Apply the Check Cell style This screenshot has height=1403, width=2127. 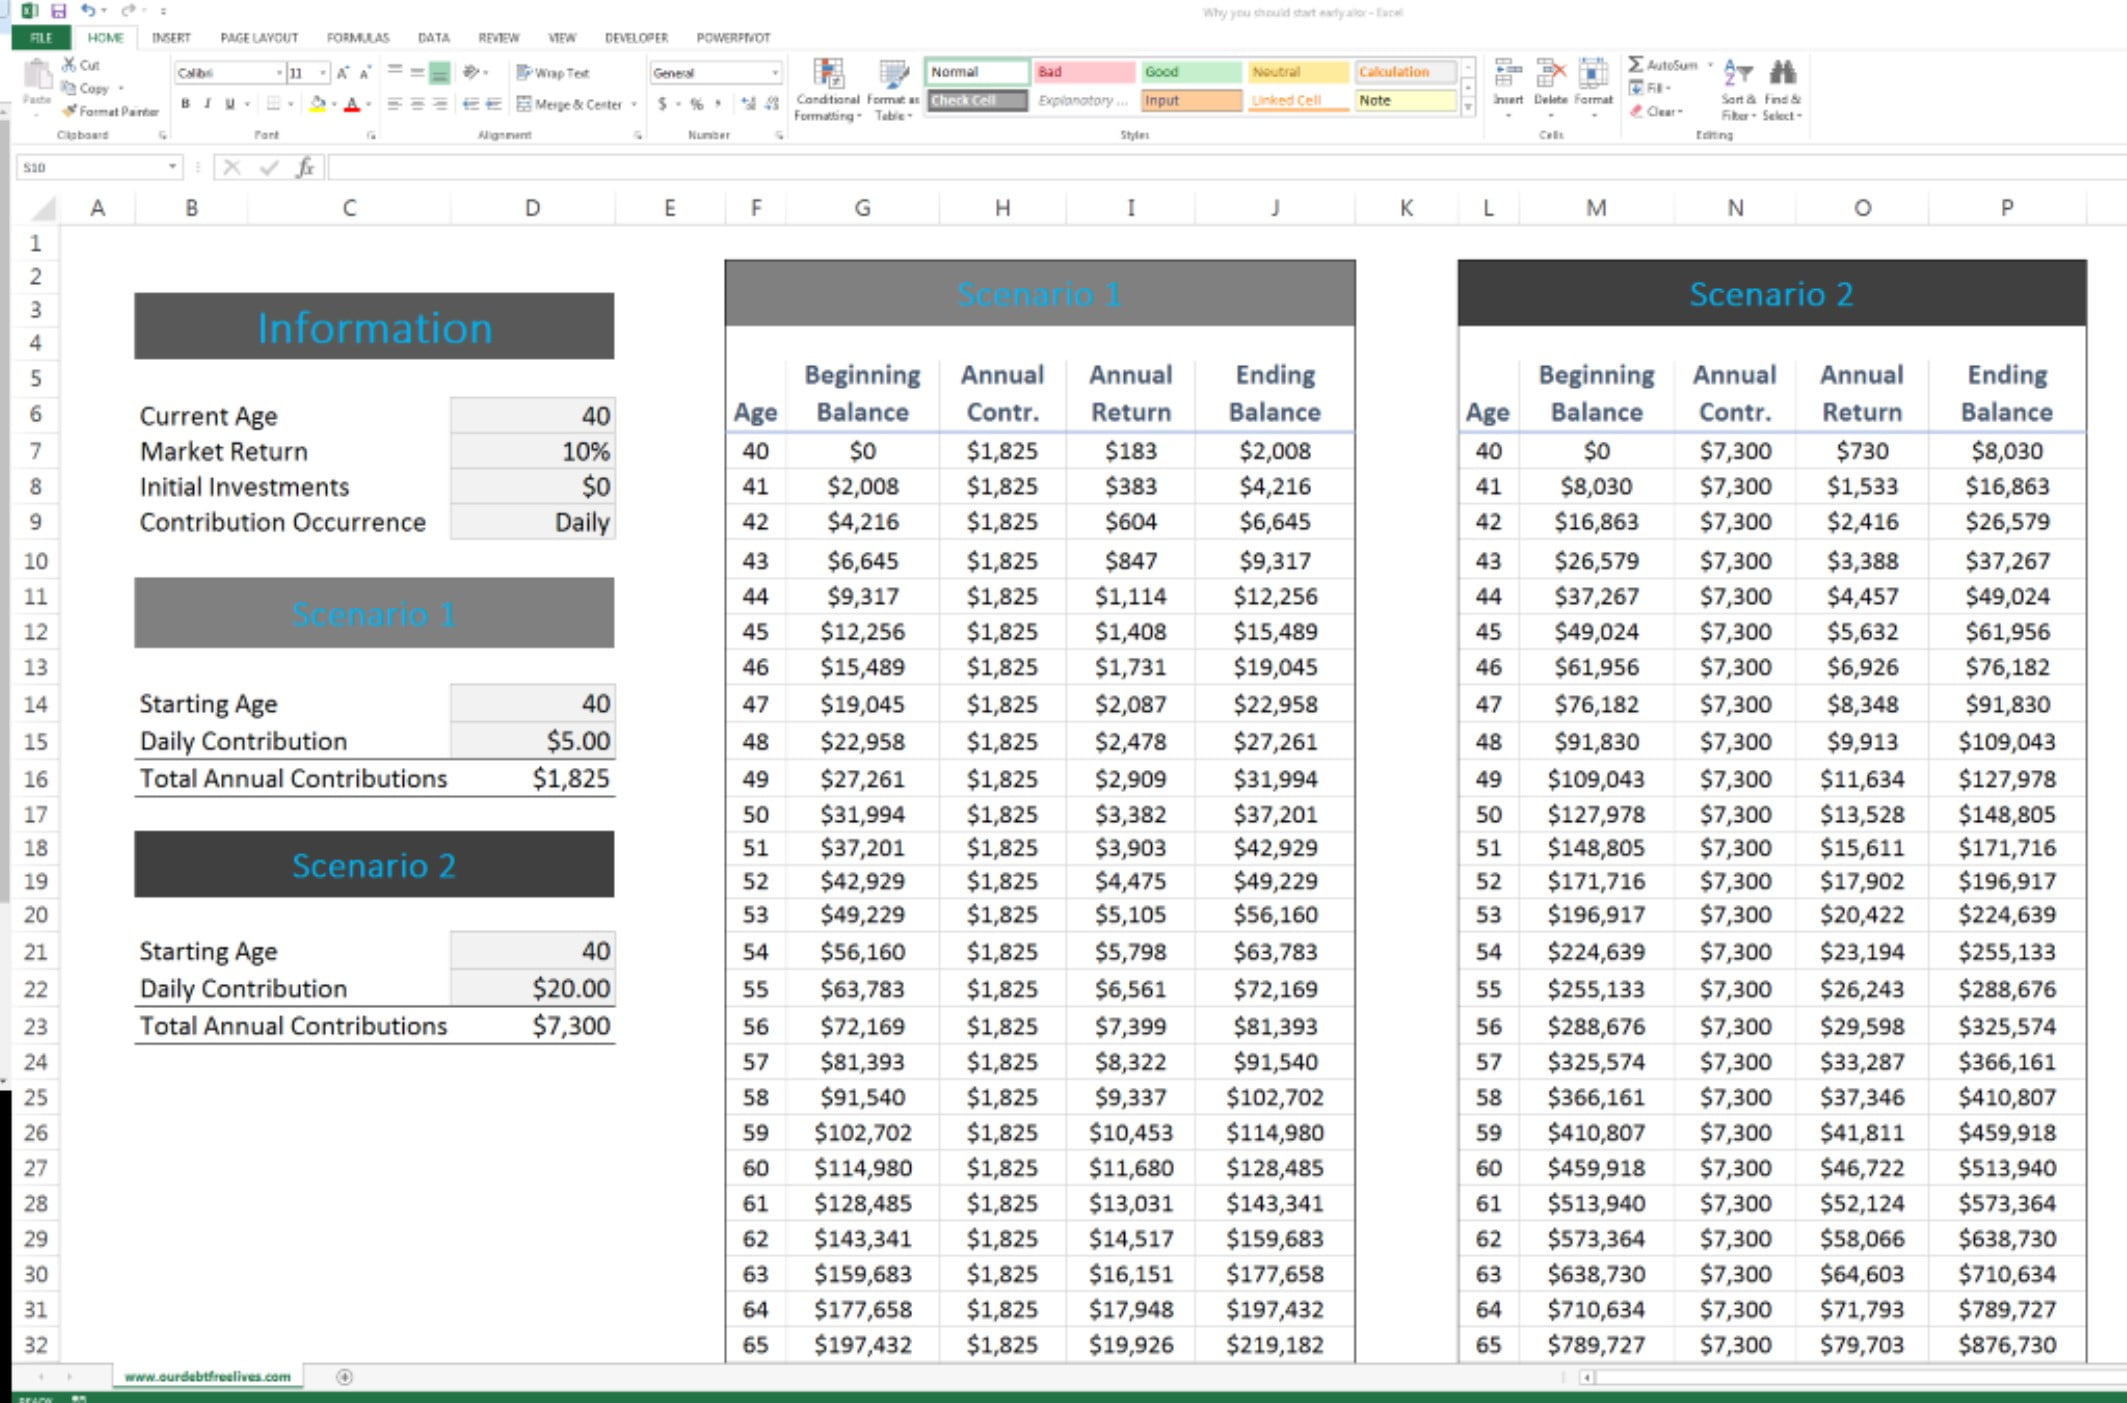point(977,101)
